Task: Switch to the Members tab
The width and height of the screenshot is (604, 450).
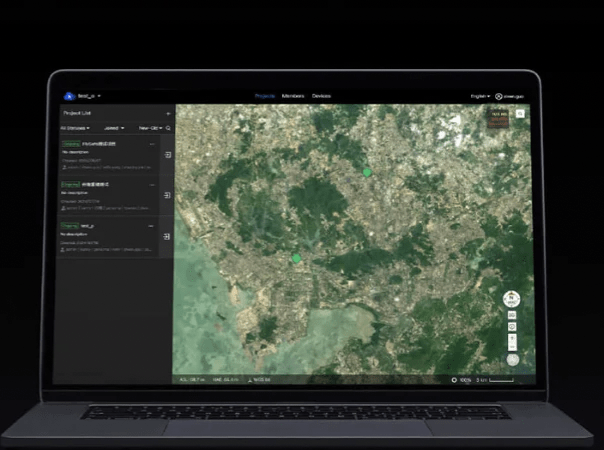Action: 293,96
